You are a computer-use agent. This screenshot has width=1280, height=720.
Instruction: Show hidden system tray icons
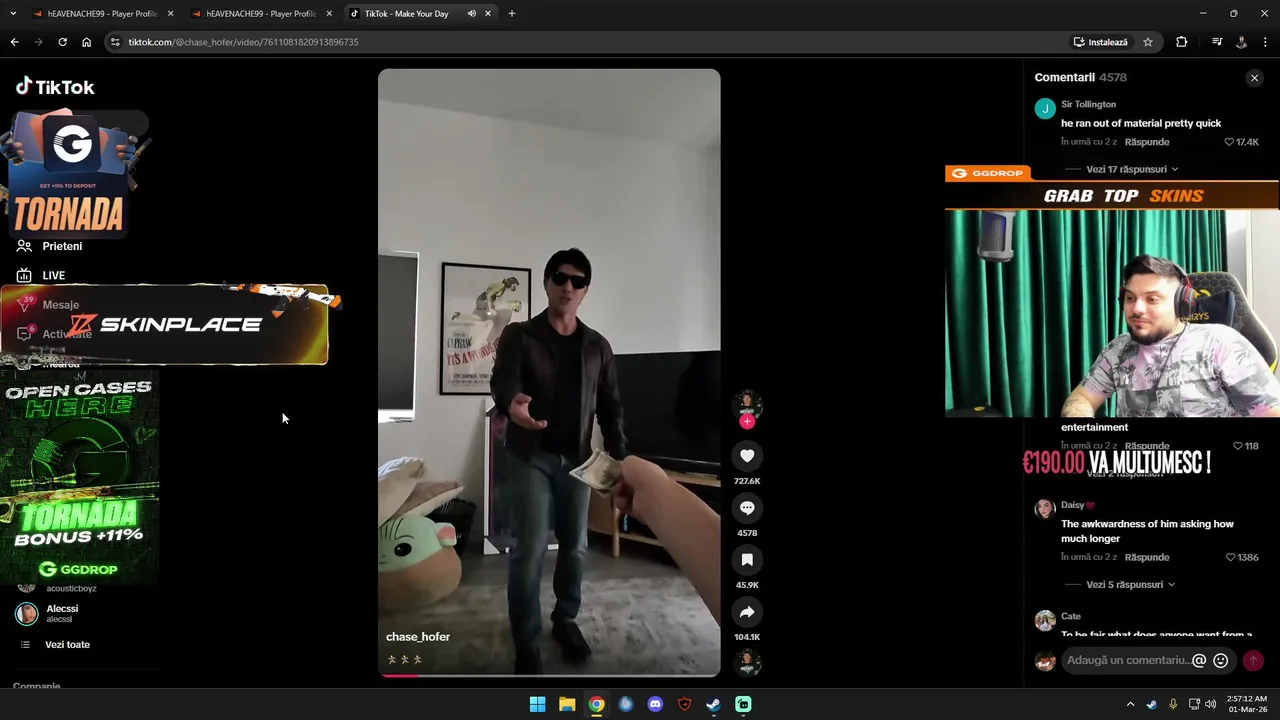click(x=1131, y=704)
